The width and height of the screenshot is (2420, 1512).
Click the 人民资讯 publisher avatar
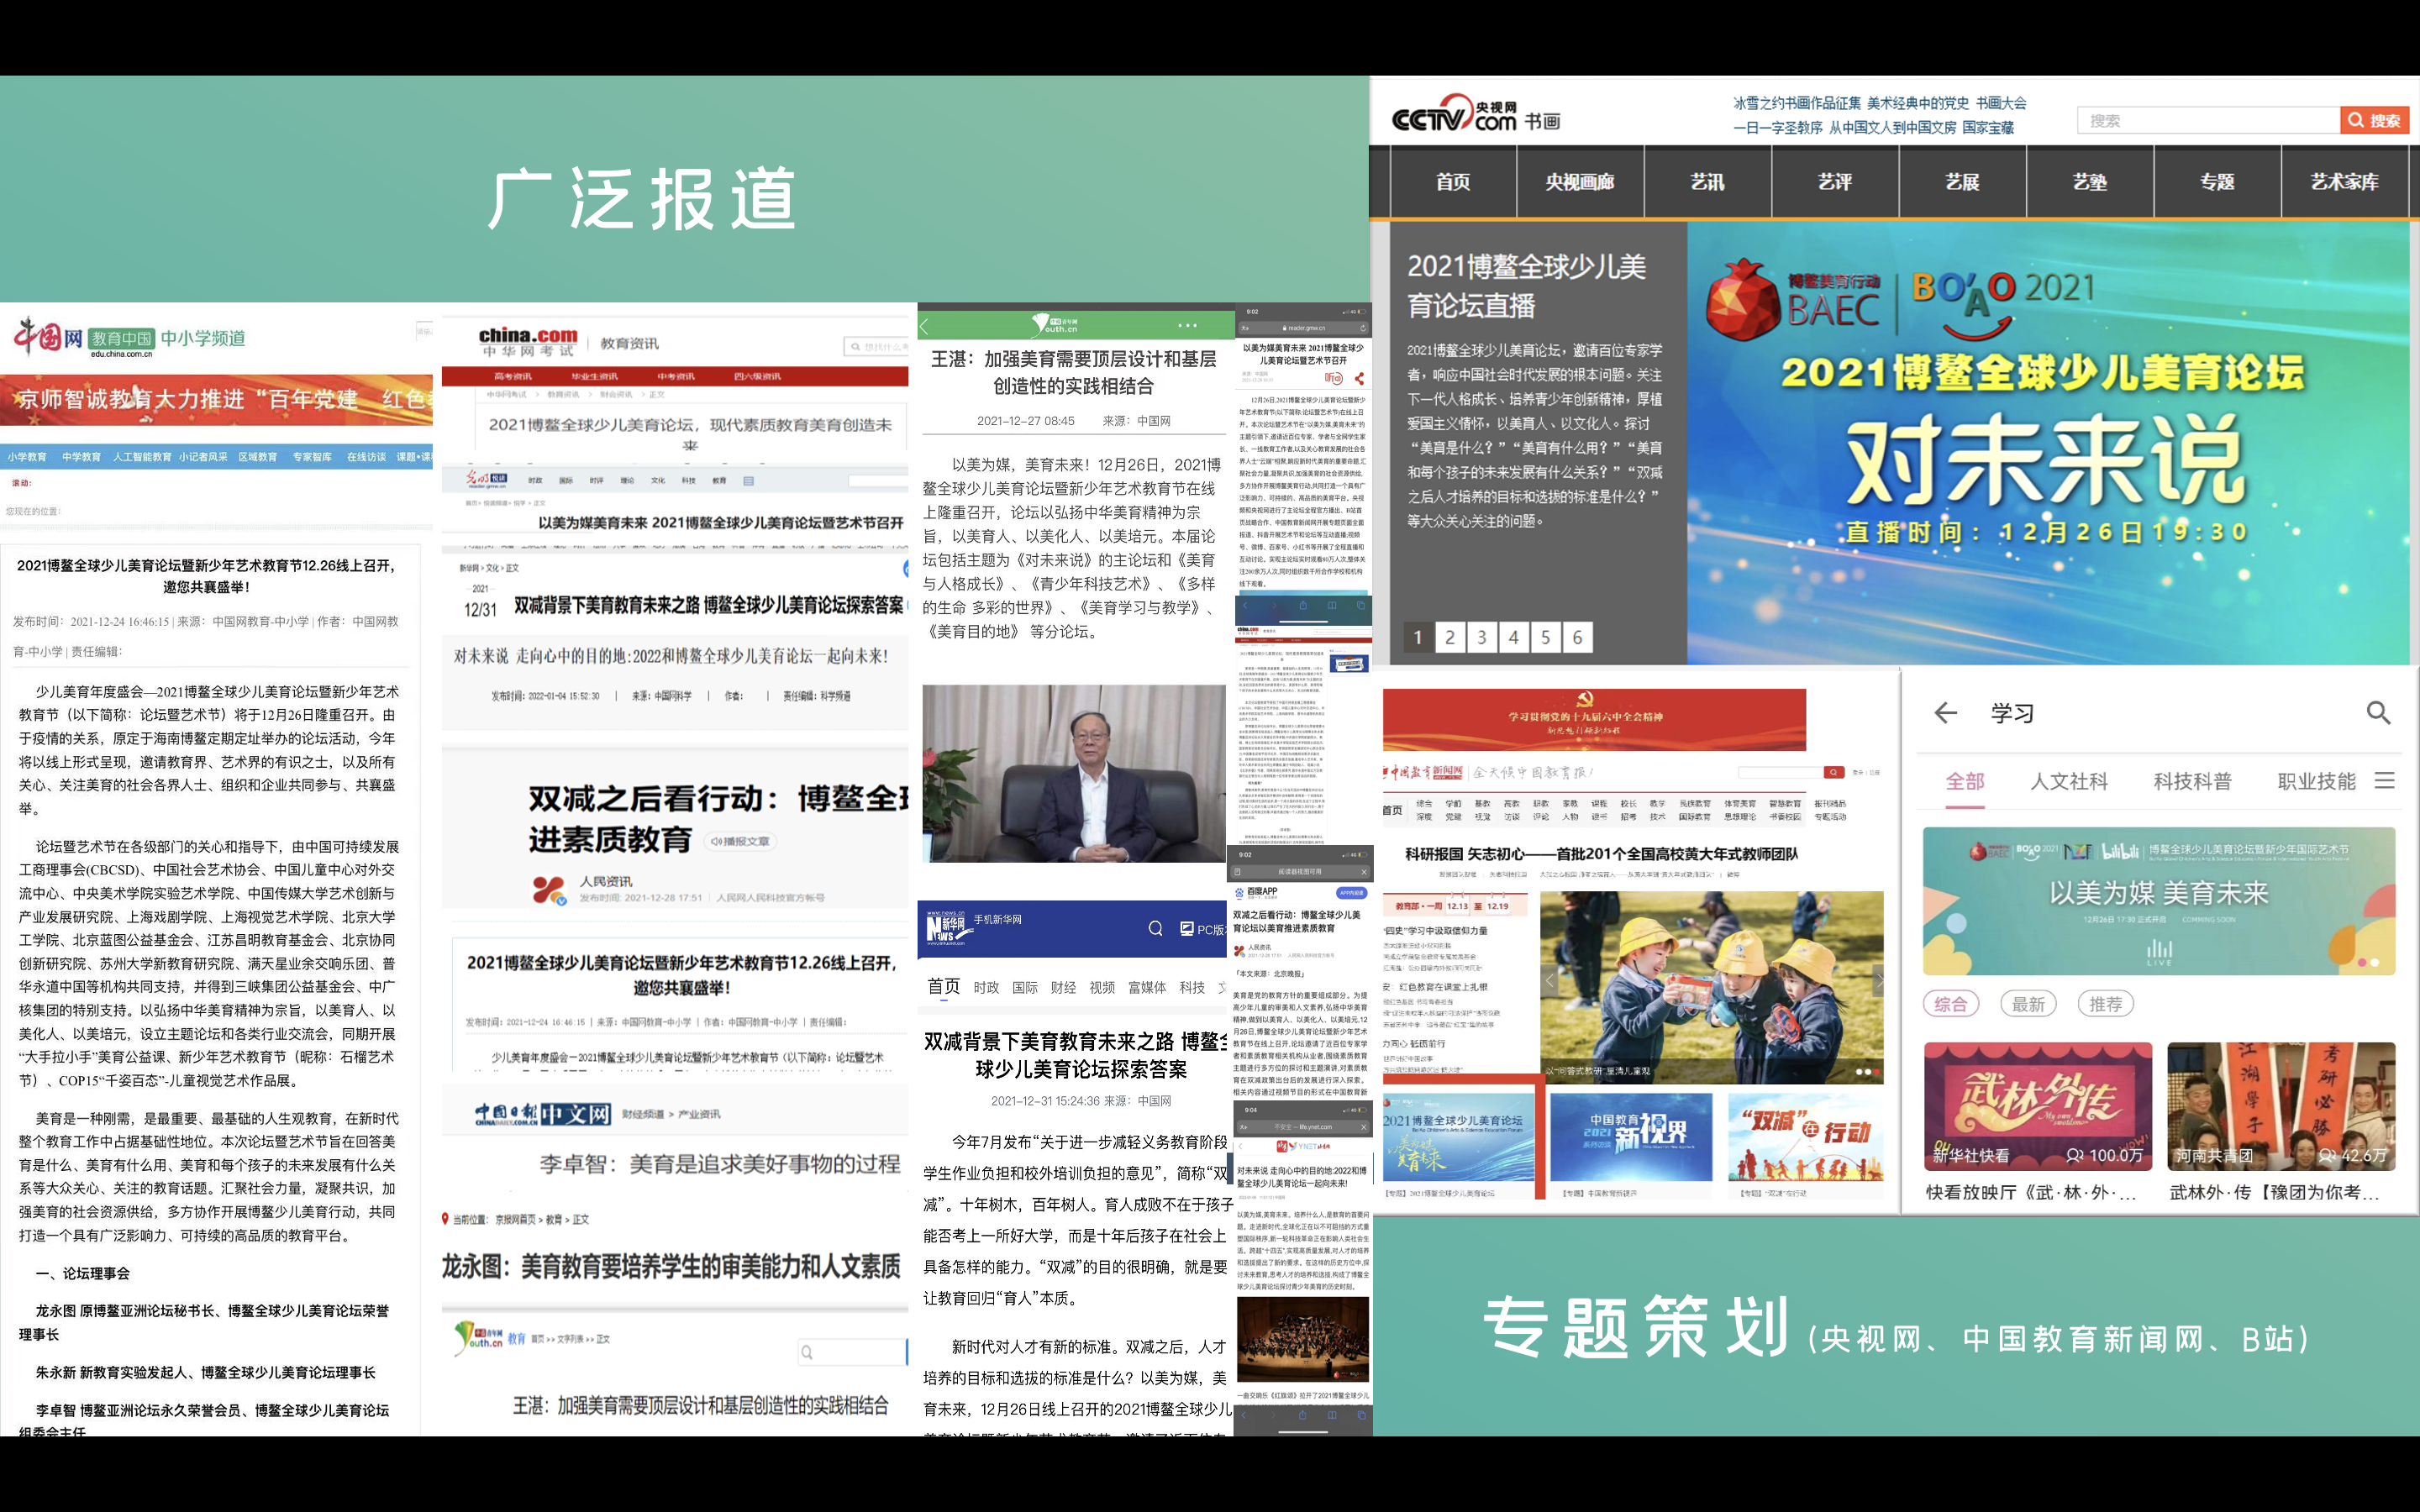[x=548, y=889]
